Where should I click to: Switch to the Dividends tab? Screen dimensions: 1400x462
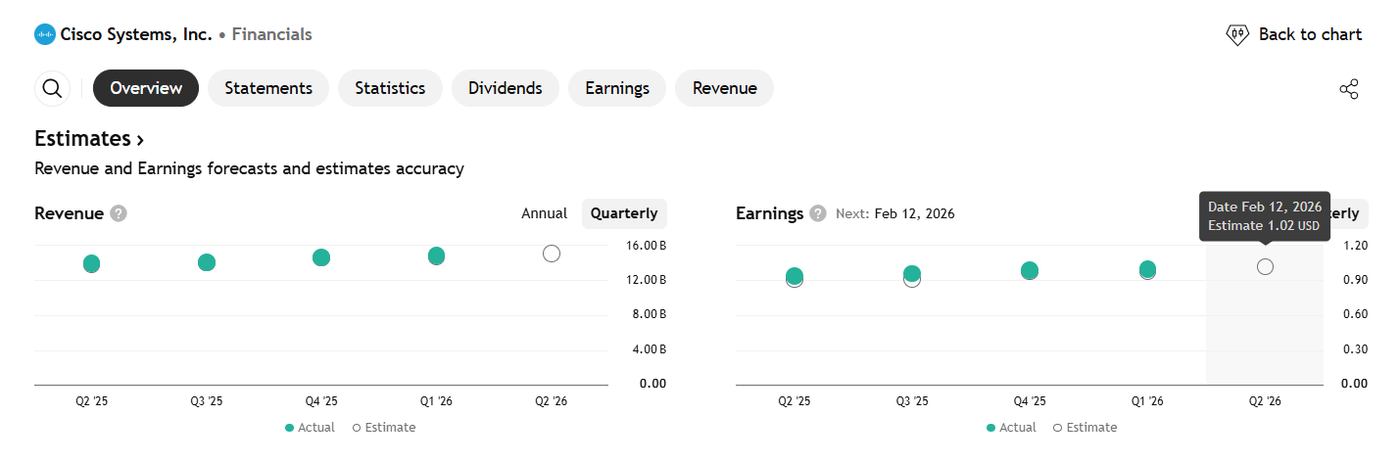pos(505,88)
